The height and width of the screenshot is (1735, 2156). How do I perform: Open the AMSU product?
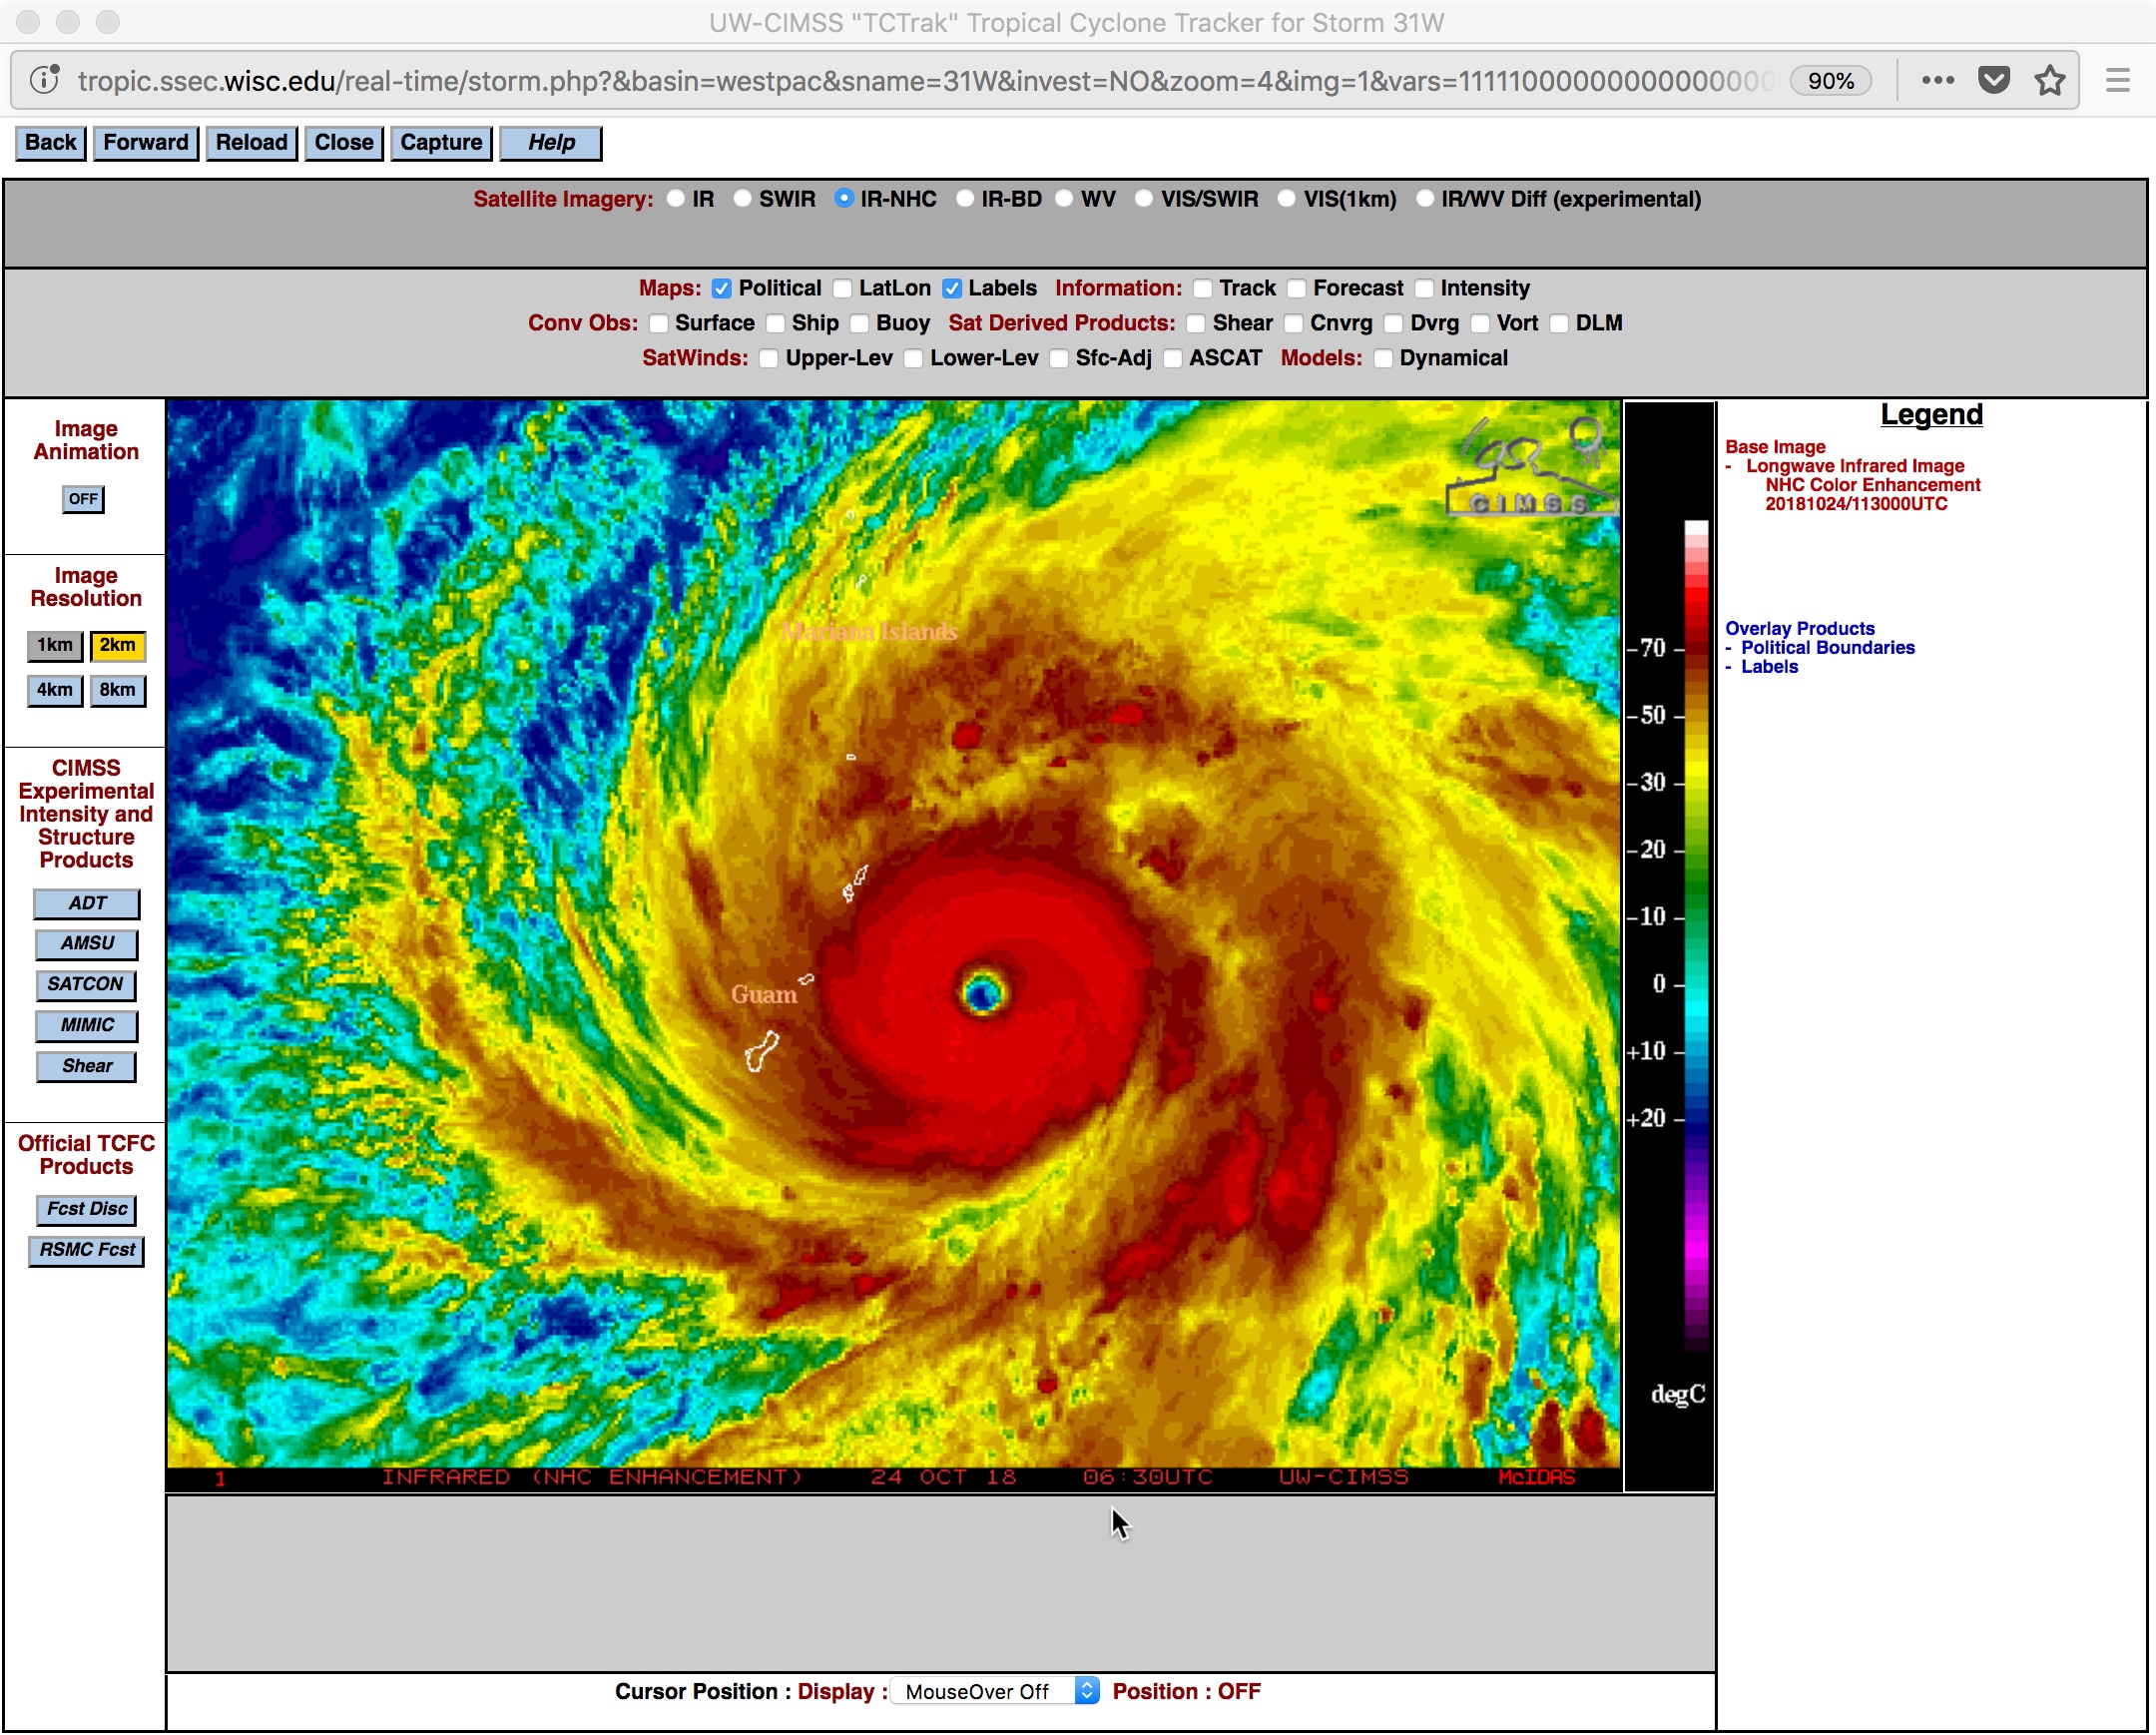[87, 943]
